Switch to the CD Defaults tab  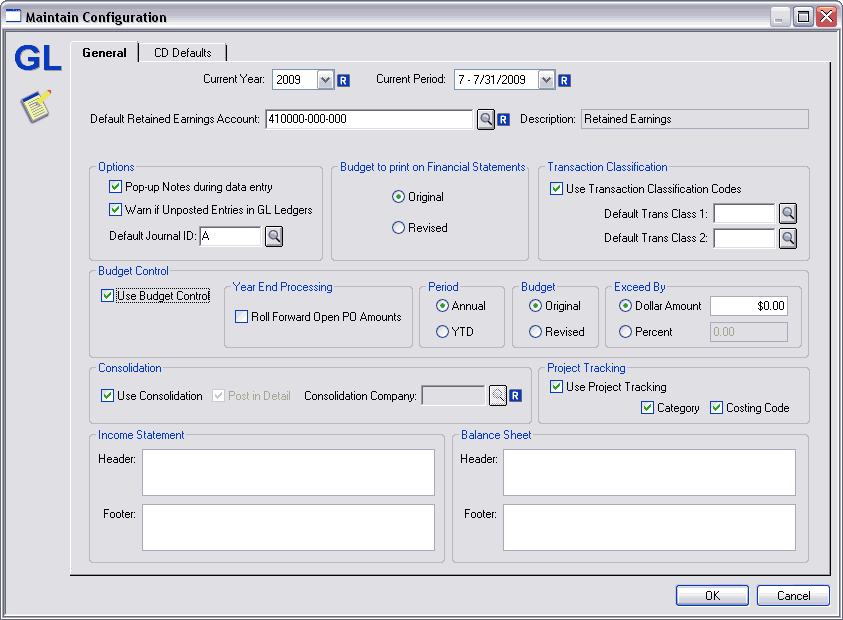[183, 53]
